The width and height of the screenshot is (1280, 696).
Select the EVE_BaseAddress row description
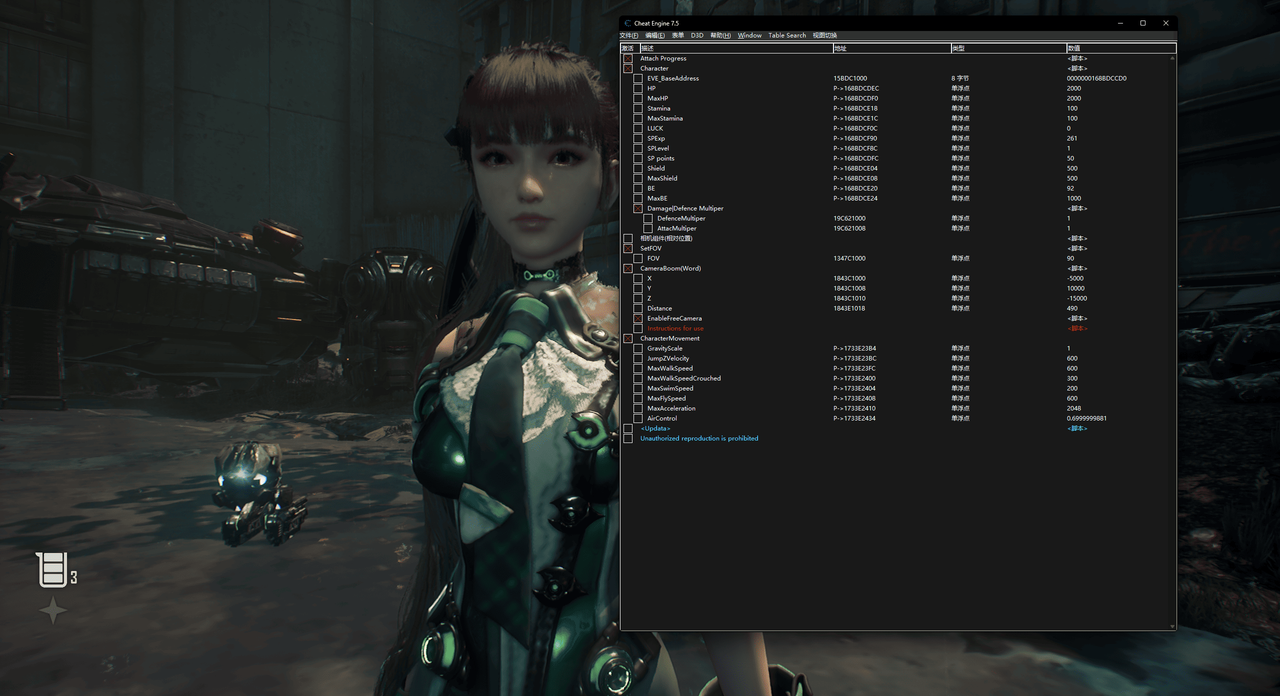(x=673, y=78)
